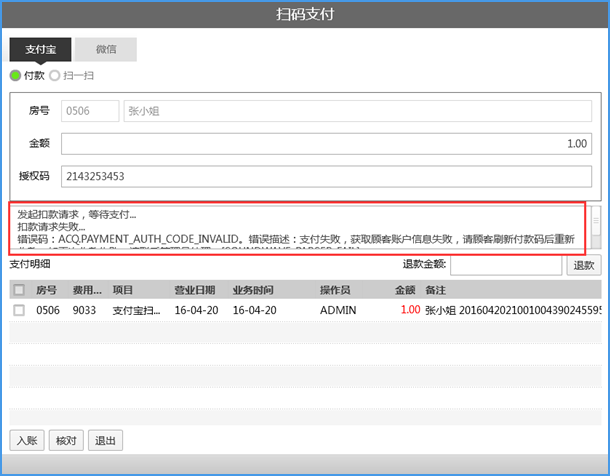The width and height of the screenshot is (610, 476).
Task: Click the red 1.00 amount cell
Action: click(410, 310)
